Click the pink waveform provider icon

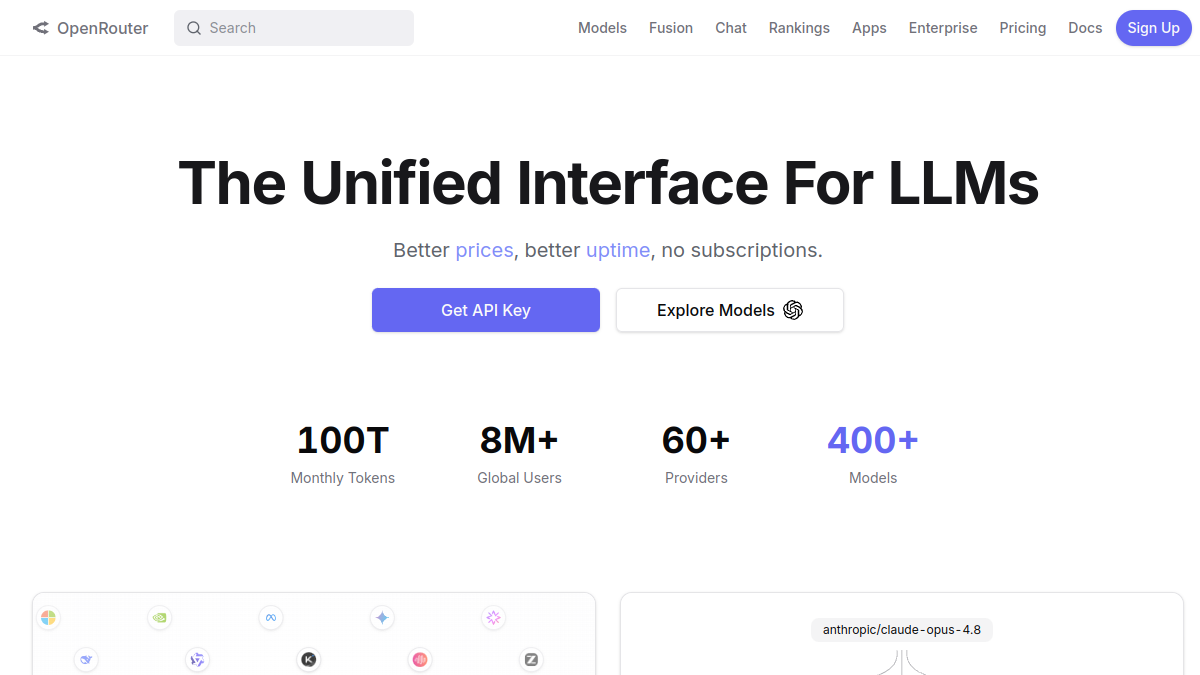pyautogui.click(x=420, y=660)
